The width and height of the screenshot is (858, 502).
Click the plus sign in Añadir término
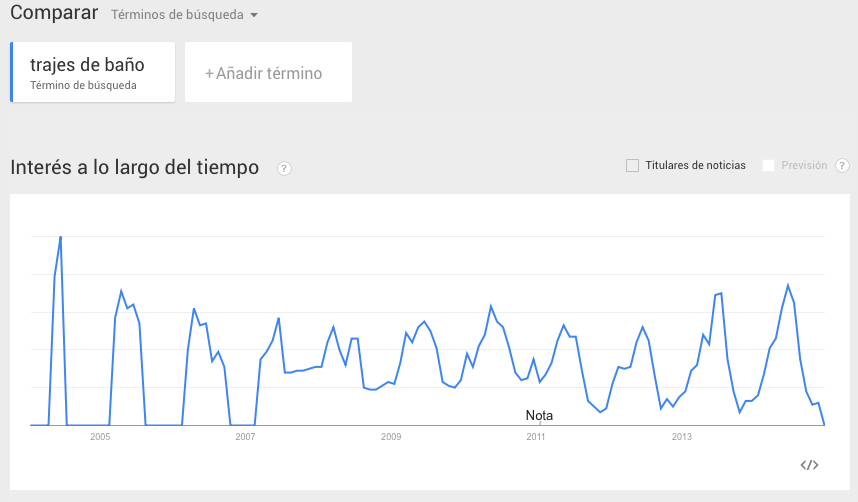(209, 73)
